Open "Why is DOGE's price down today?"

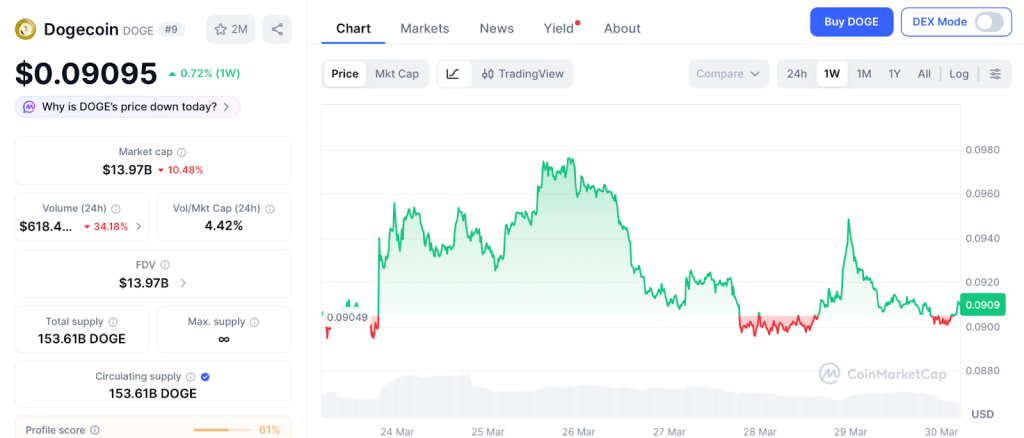click(128, 107)
